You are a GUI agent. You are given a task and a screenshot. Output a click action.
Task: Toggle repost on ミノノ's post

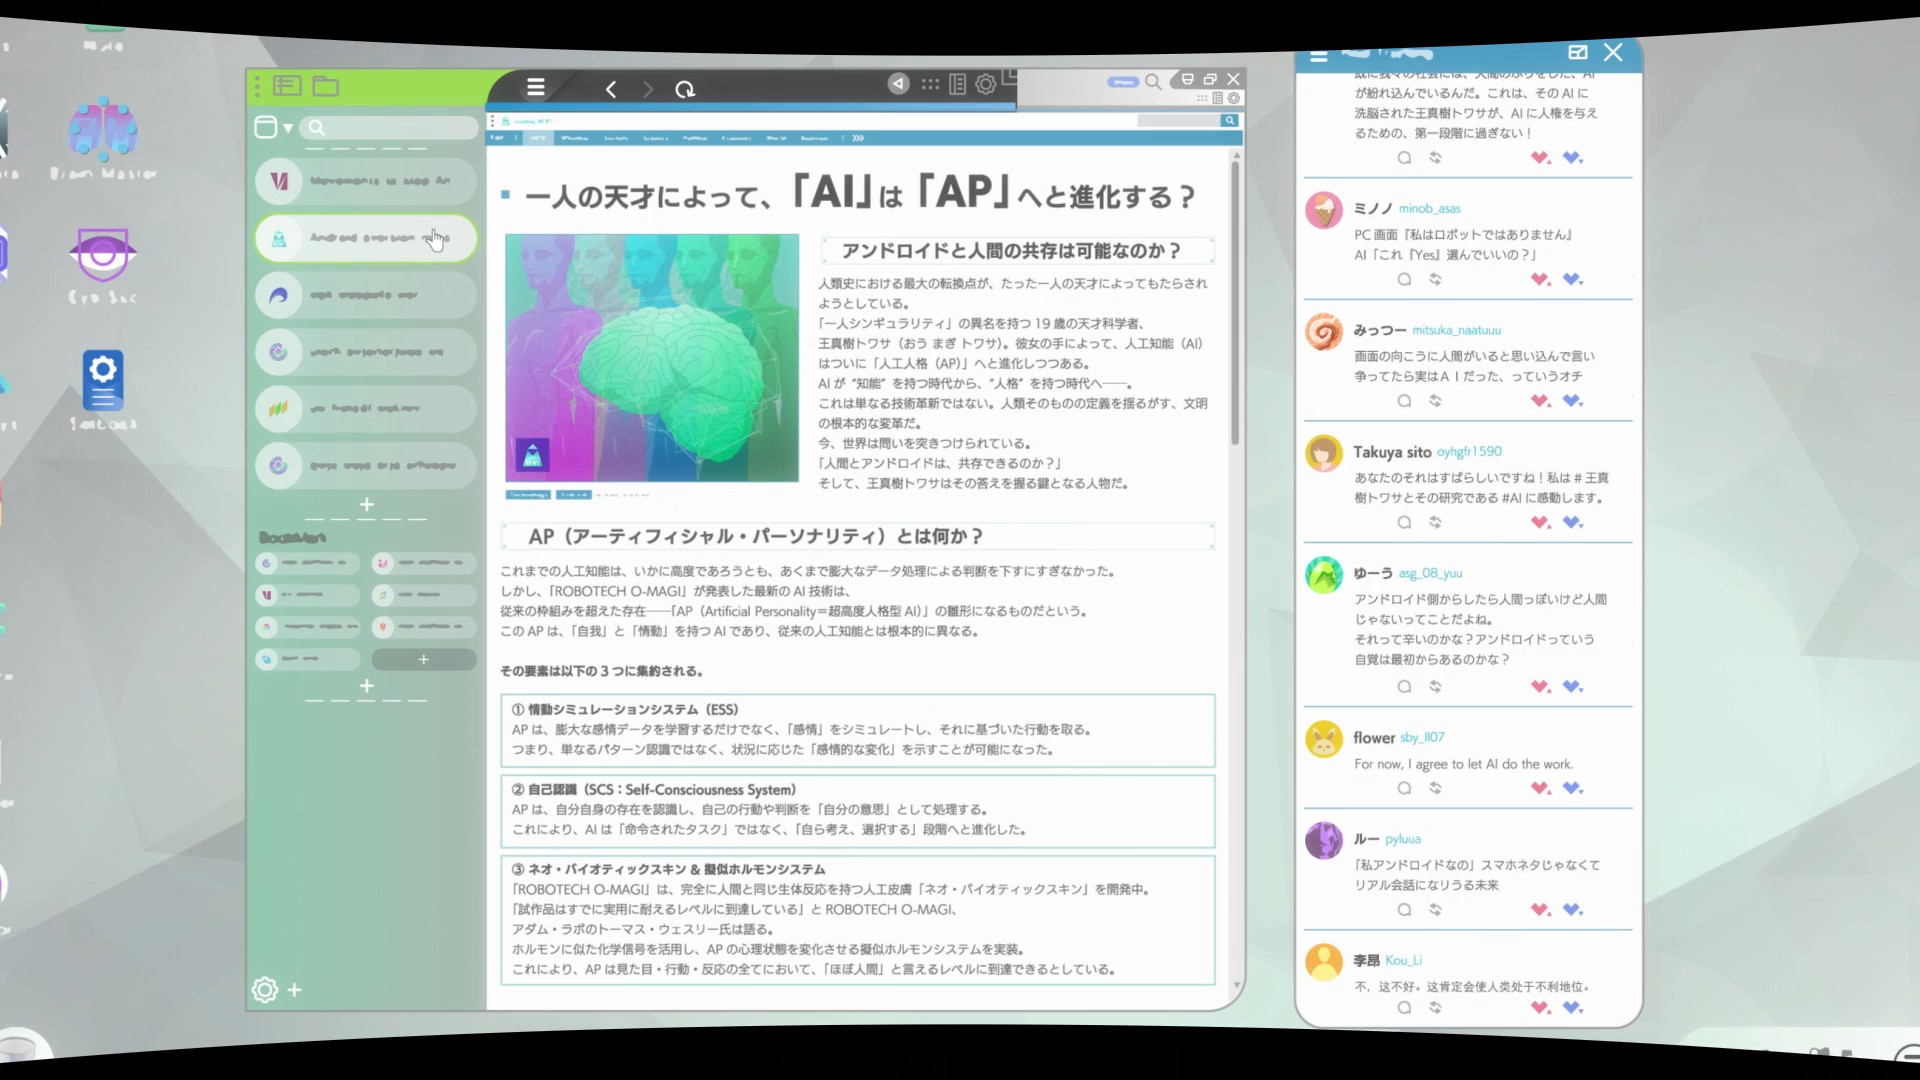1435,279
